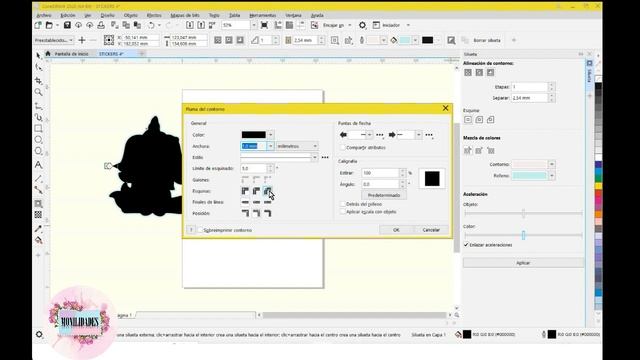Choose the first line cap option in the dialog

pos(245,202)
